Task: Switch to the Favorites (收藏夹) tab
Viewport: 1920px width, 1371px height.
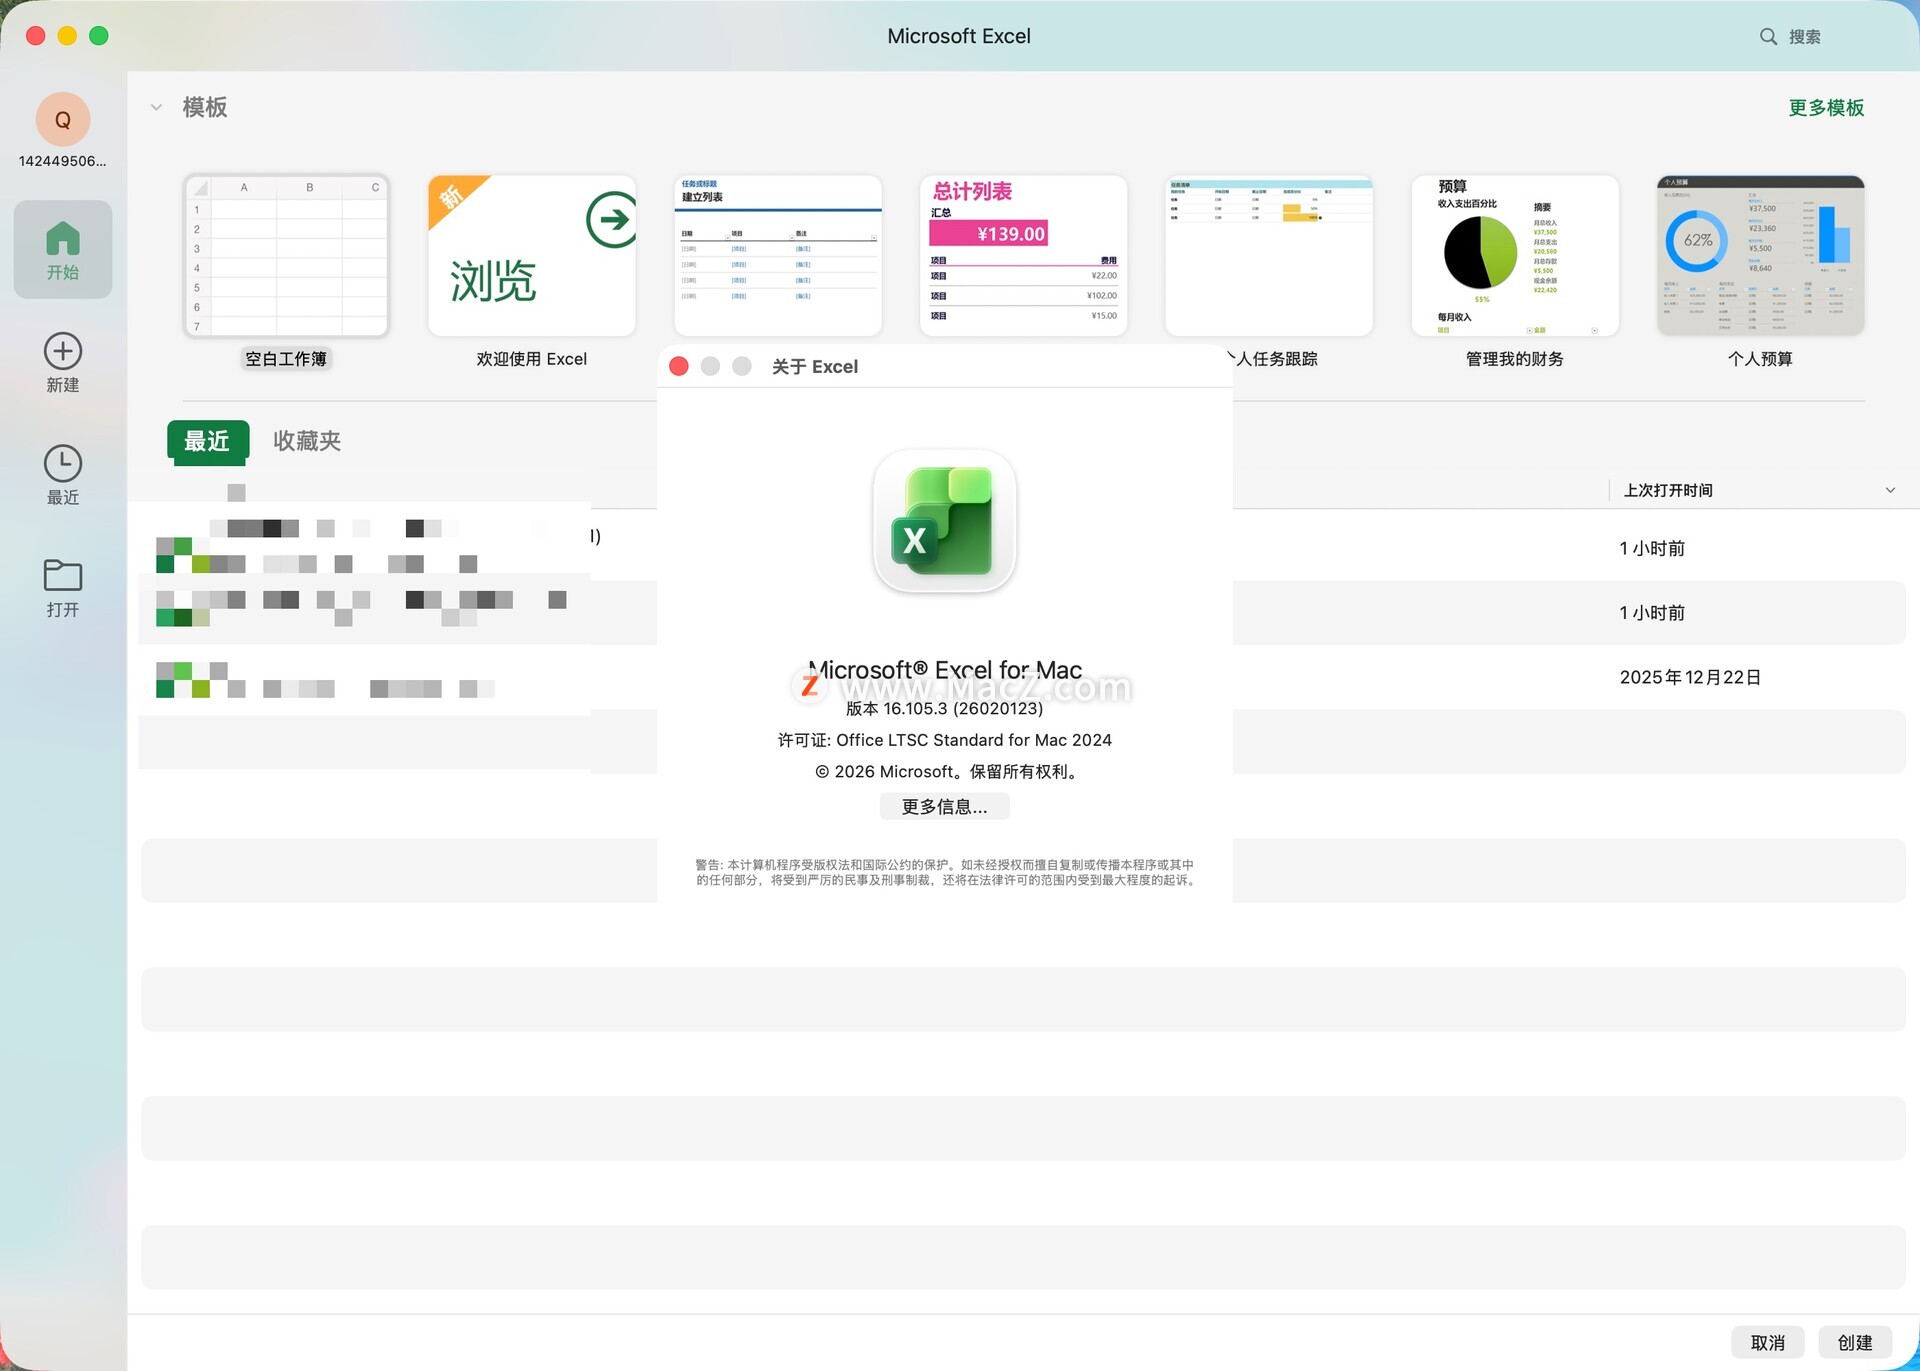Action: (x=307, y=441)
